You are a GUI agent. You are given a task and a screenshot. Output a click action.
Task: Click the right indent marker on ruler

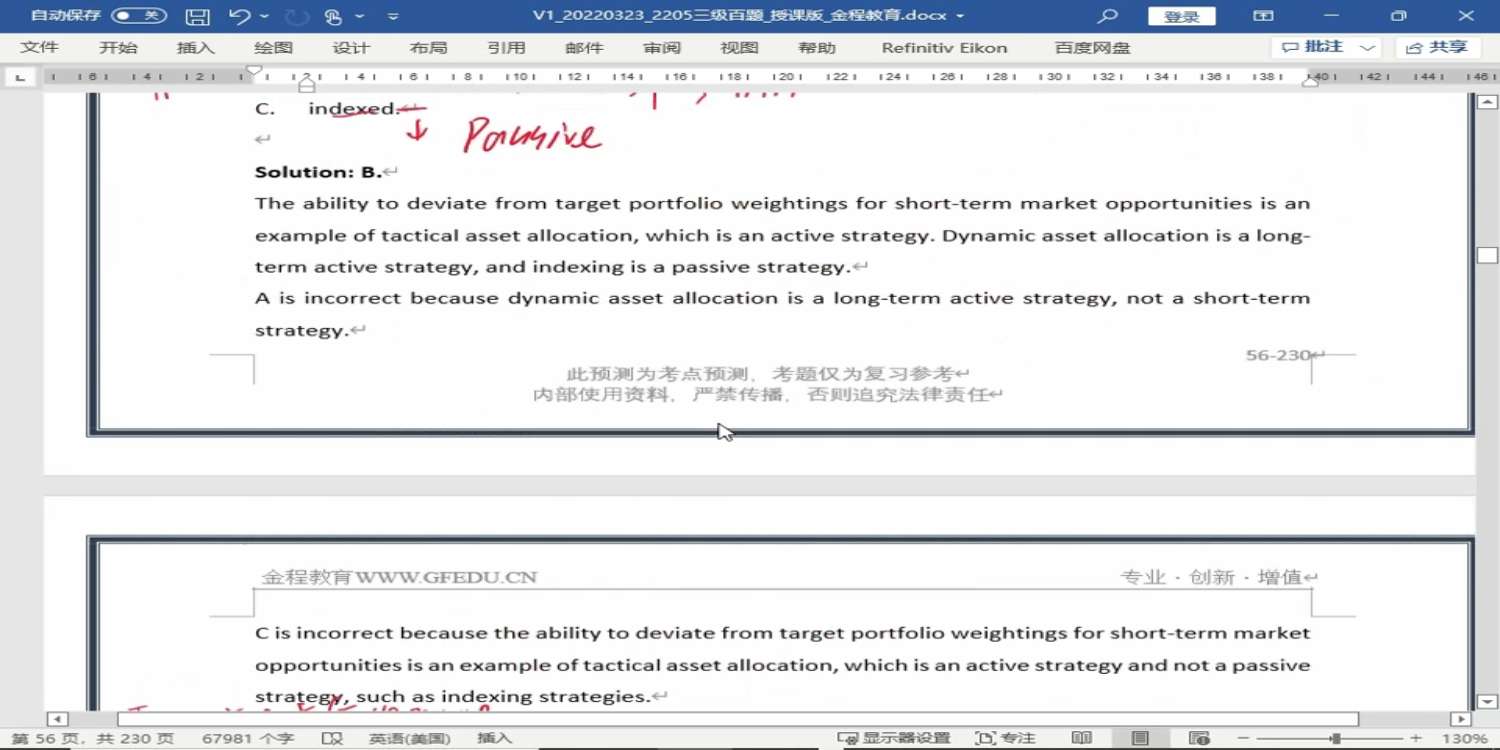click(x=1310, y=82)
